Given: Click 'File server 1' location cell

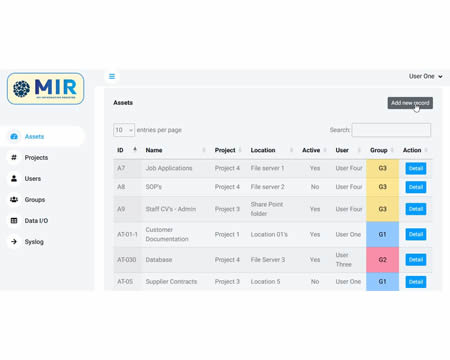Looking at the screenshot, I should tap(267, 168).
